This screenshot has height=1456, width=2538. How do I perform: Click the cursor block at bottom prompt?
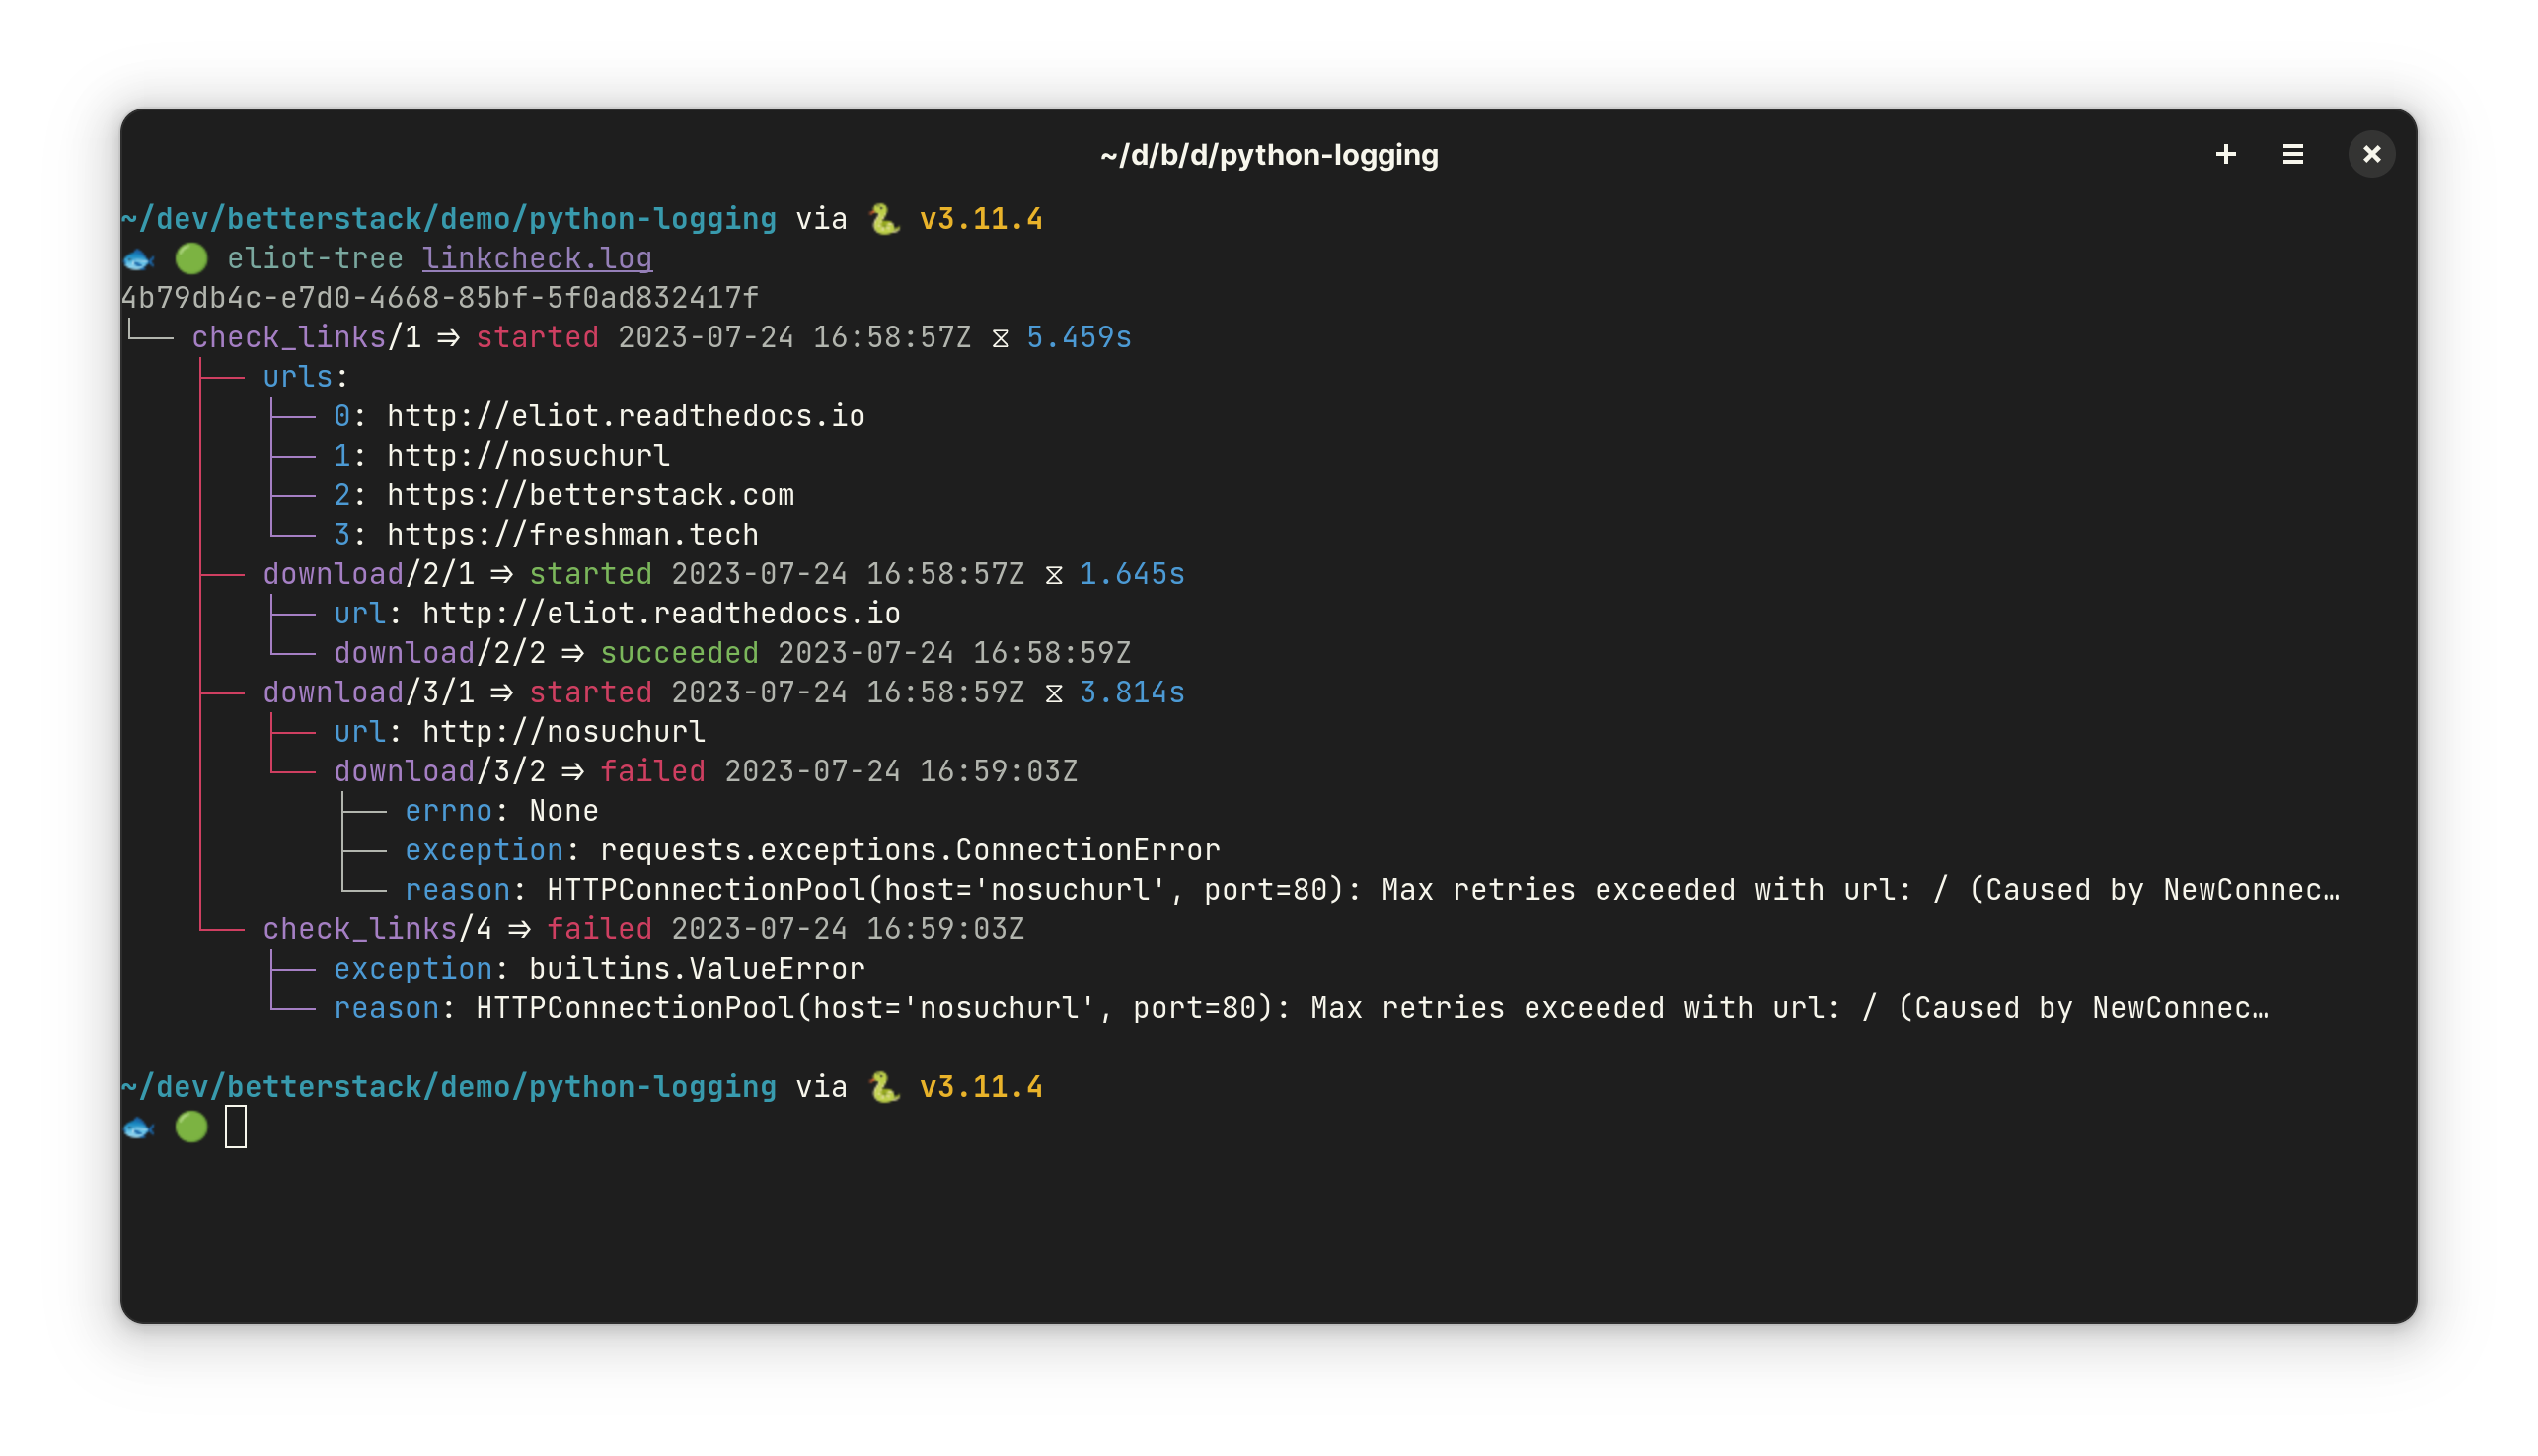[236, 1127]
